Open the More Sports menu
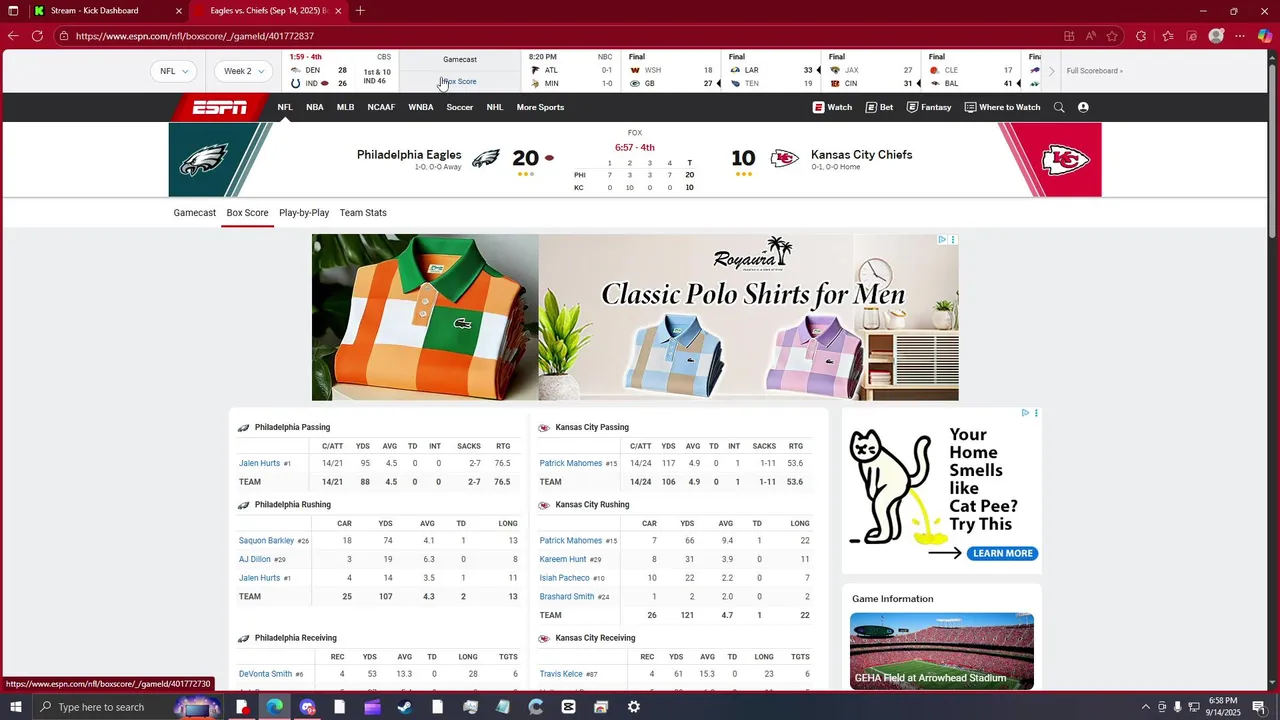The height and width of the screenshot is (720, 1280). coord(540,107)
